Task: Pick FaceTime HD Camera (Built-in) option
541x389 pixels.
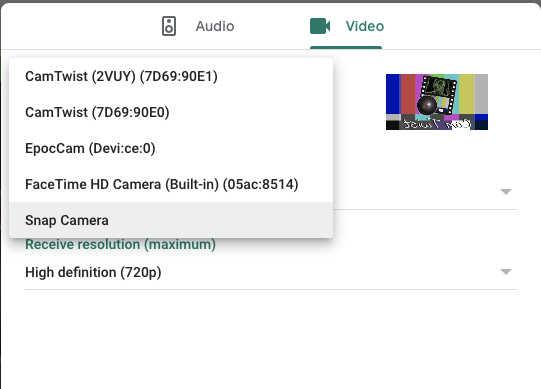Action: coord(171,184)
